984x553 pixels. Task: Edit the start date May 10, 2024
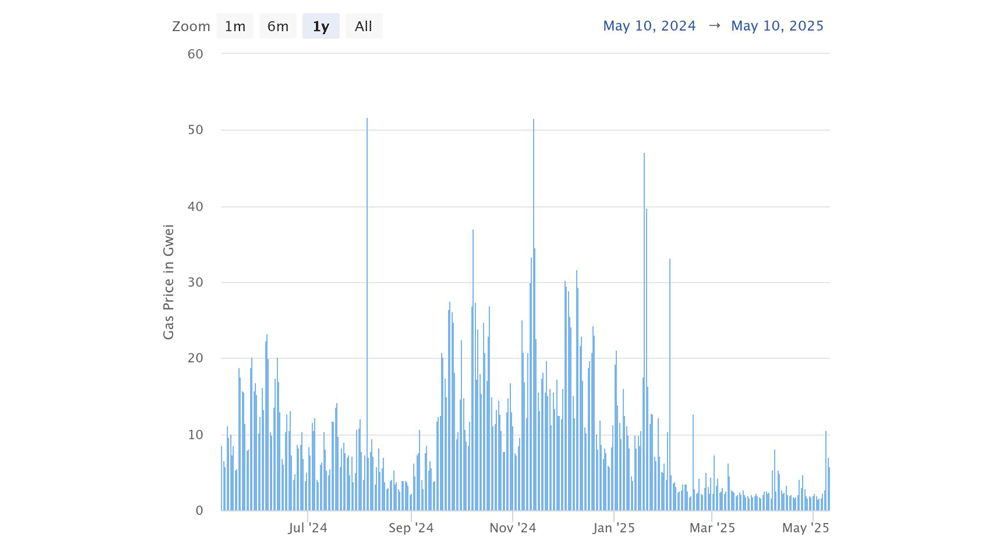649,26
